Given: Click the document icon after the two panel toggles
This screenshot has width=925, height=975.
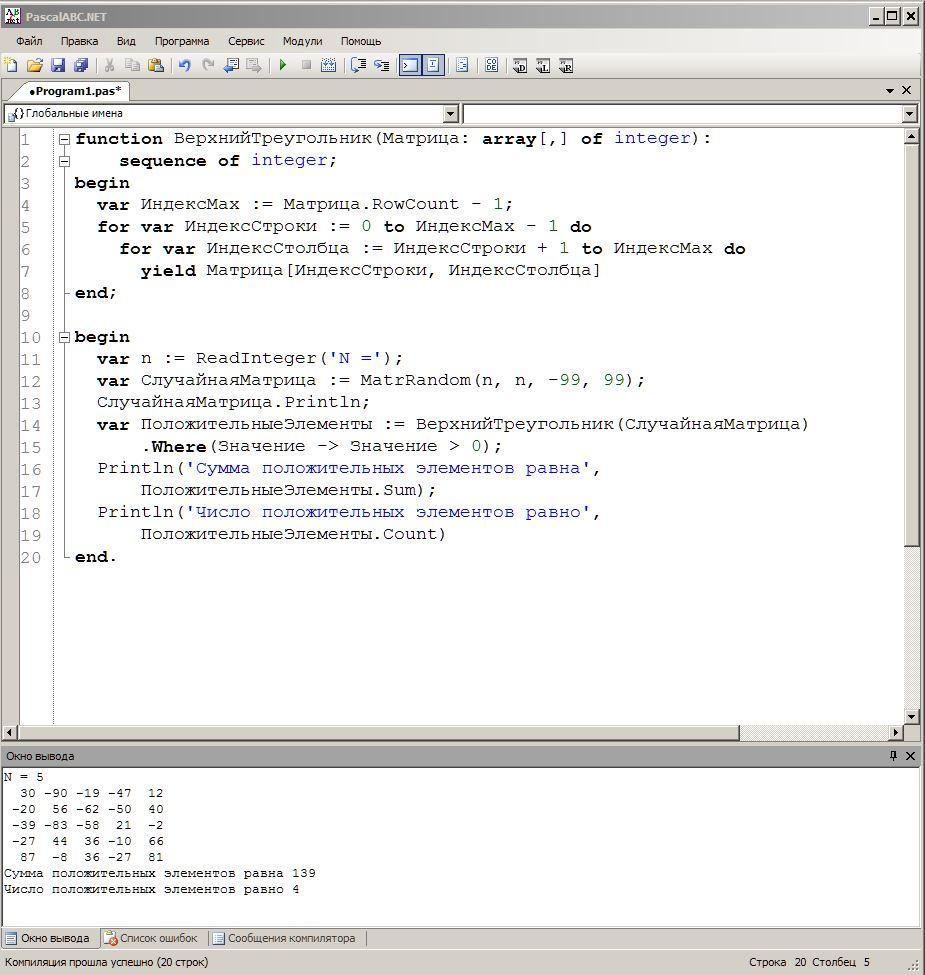Looking at the screenshot, I should (462, 65).
